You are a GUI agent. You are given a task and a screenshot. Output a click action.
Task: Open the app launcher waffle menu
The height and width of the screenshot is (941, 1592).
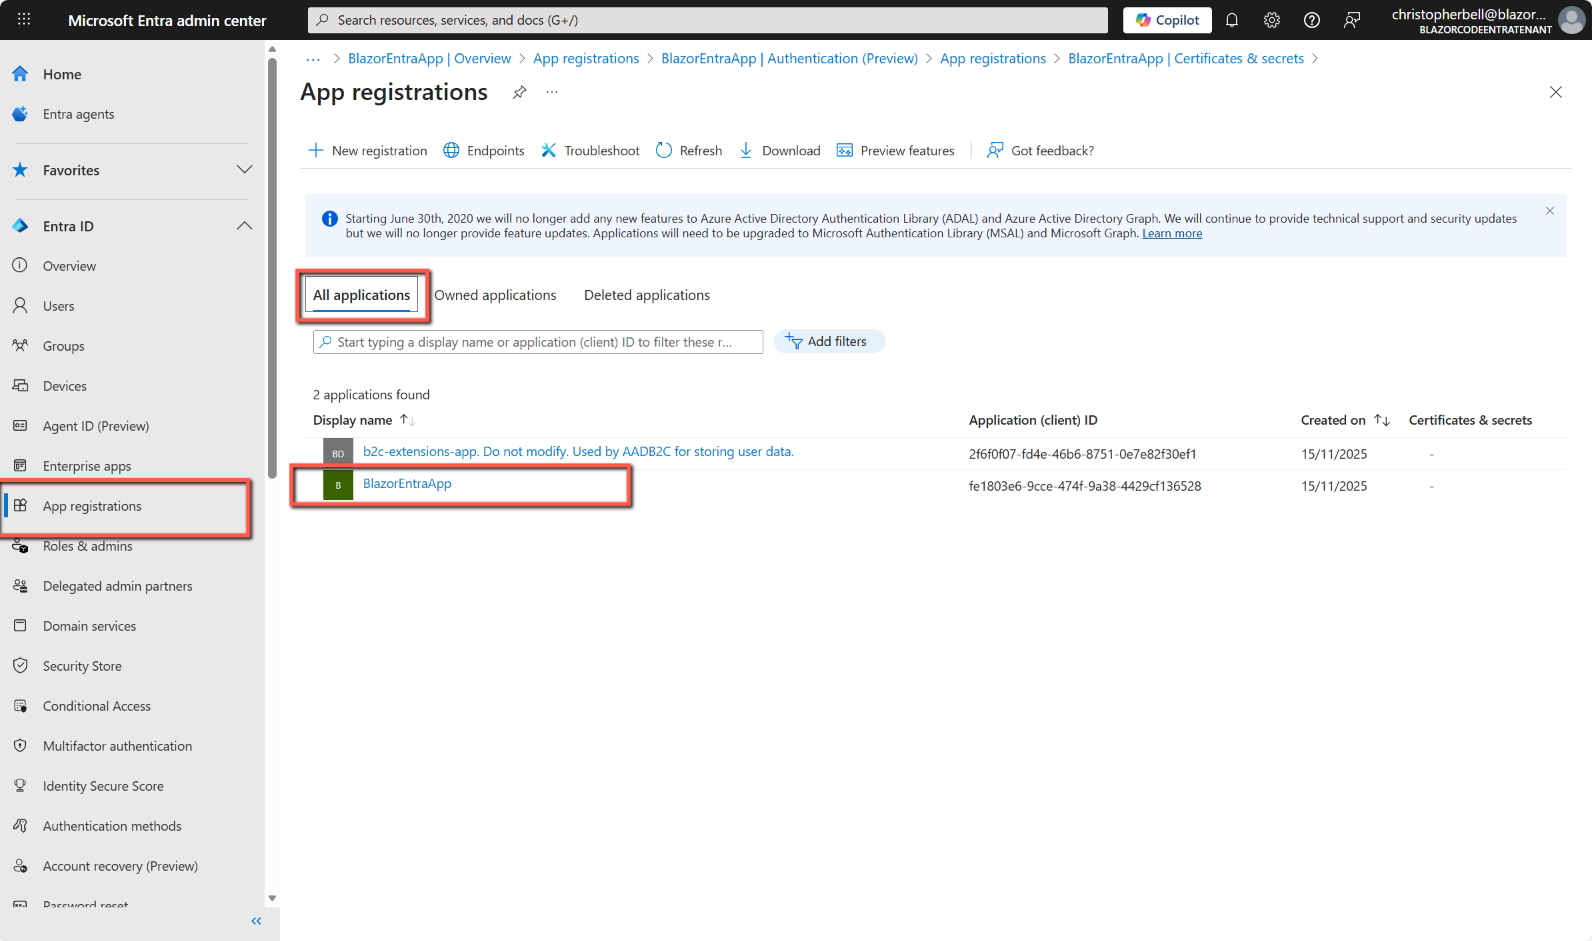tap(24, 20)
